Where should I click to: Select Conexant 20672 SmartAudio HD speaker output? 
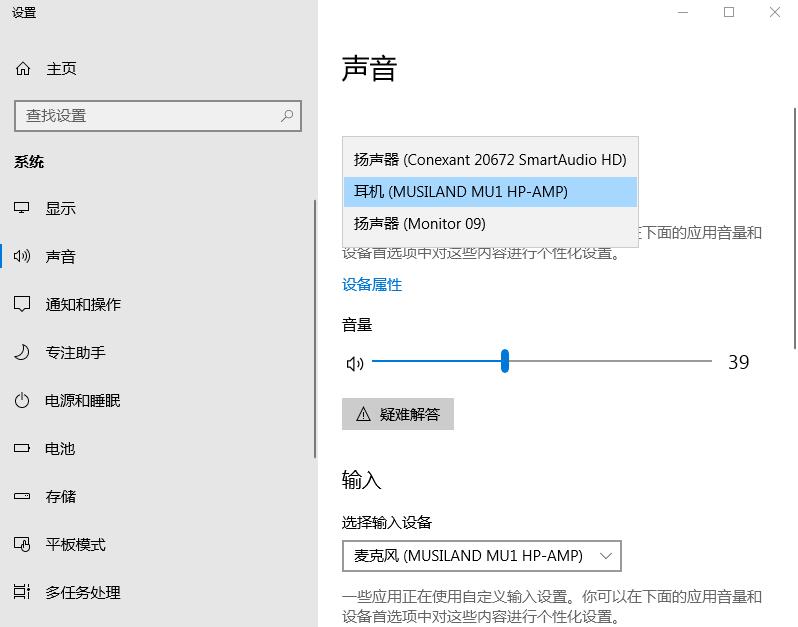[x=489, y=160]
